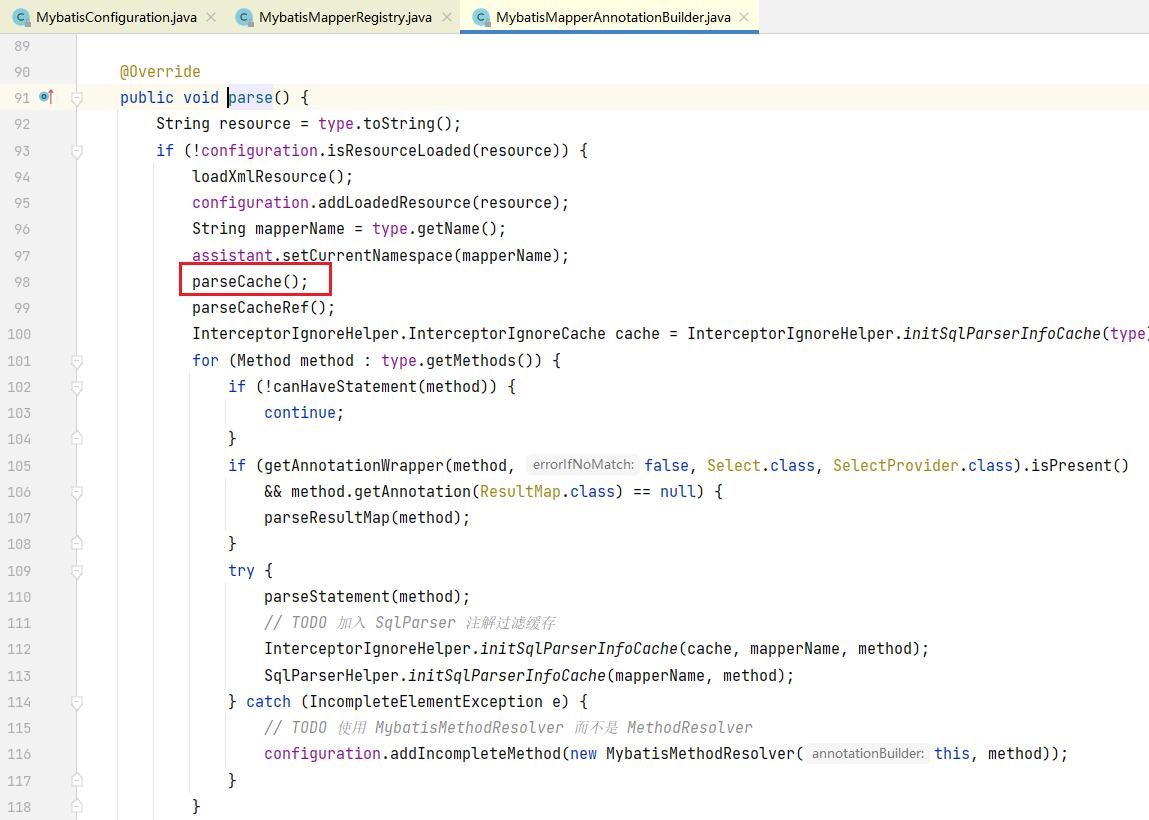This screenshot has height=820, width=1149.
Task: Click the parseCache() call on line 98
Action: pyautogui.click(x=250, y=282)
